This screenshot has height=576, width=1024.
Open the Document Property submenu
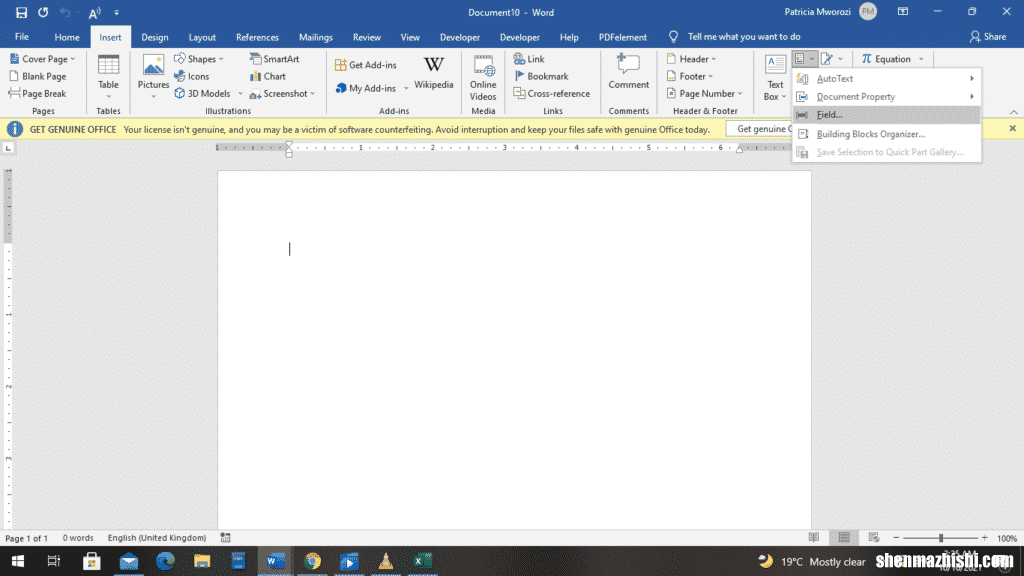click(886, 97)
